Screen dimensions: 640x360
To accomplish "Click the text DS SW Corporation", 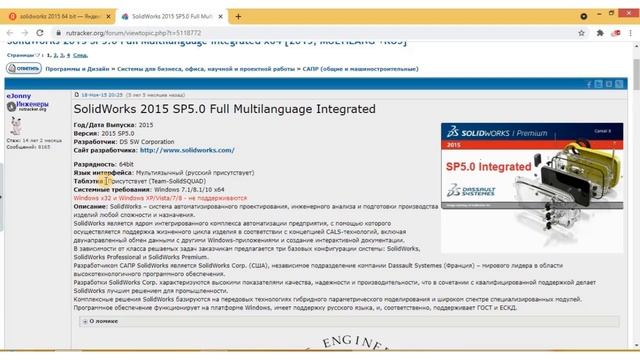I will click(x=147, y=142).
